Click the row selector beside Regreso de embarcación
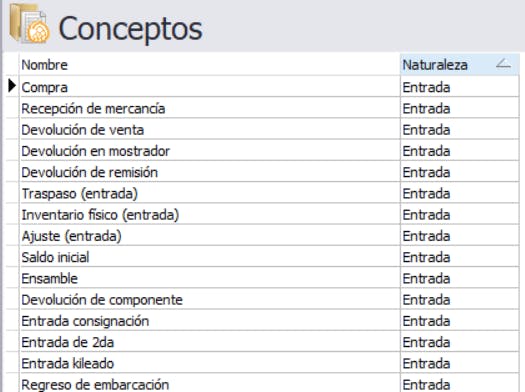This screenshot has height=392, width=525. click(x=13, y=383)
